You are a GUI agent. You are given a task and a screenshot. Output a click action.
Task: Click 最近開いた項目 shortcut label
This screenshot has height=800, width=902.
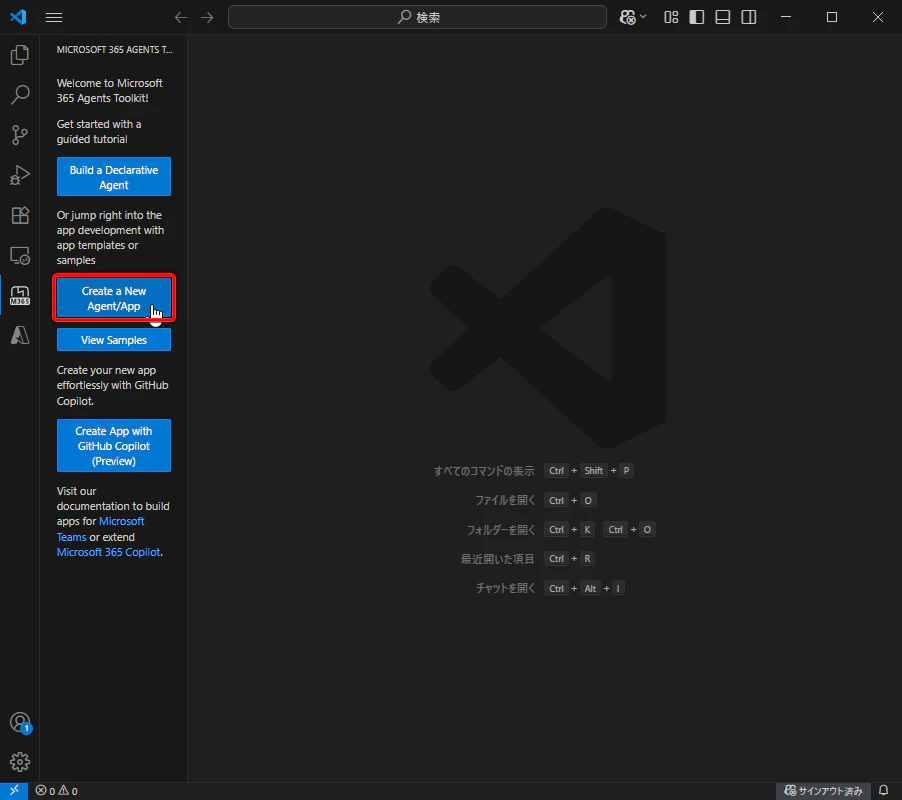tap(497, 558)
